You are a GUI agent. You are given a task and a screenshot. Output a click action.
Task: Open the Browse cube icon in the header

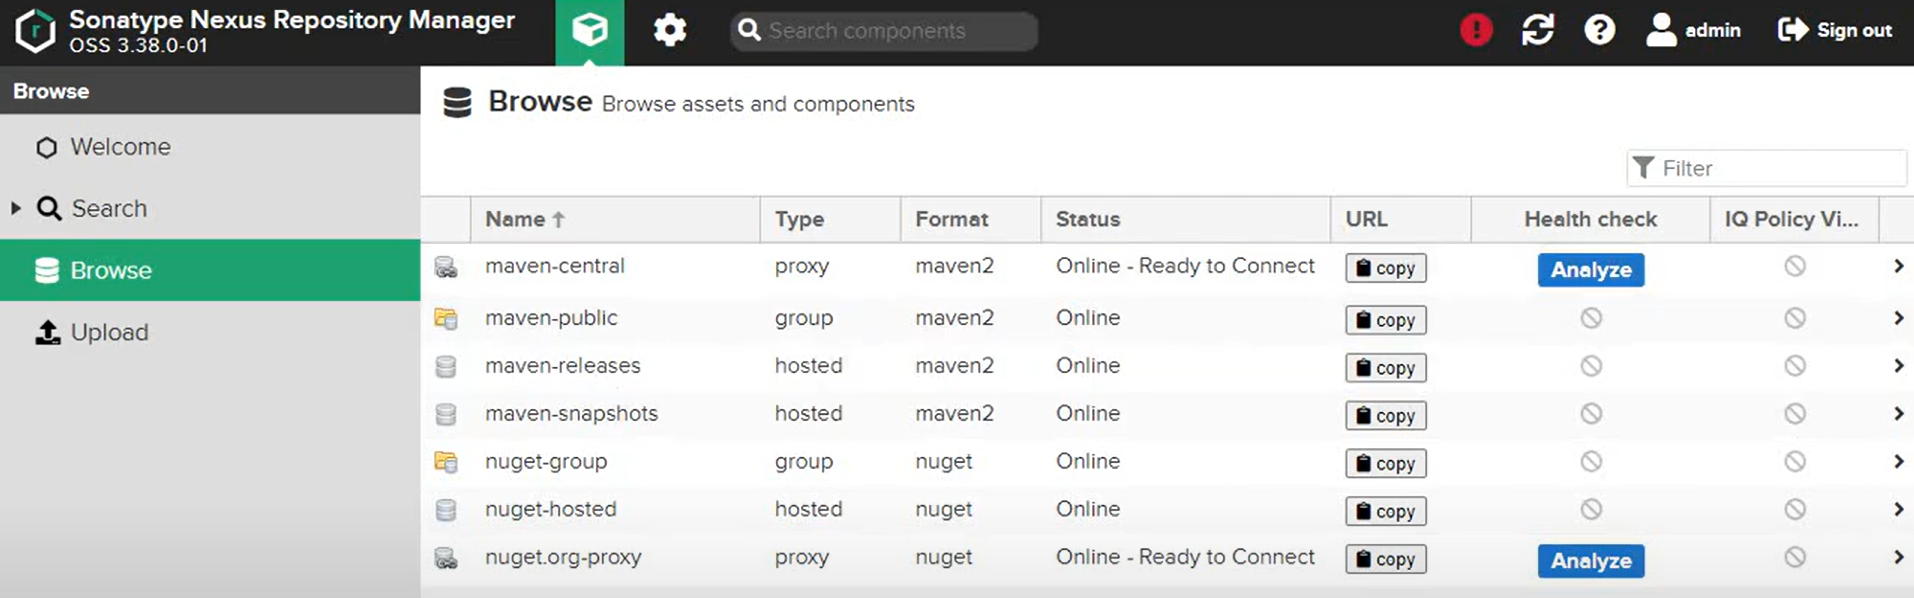point(590,31)
